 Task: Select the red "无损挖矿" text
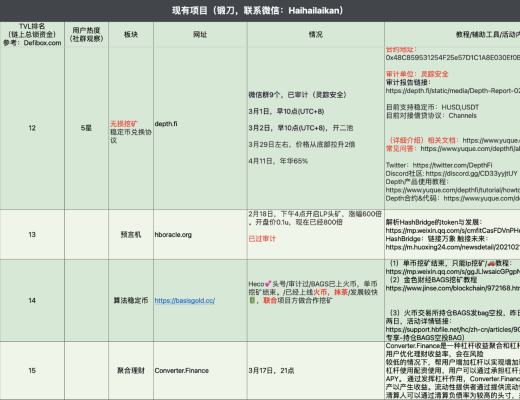tap(124, 124)
